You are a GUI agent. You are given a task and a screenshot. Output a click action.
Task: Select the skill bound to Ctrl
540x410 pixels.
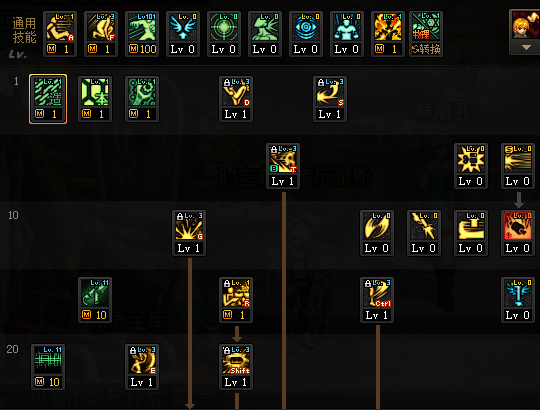[x=377, y=300]
